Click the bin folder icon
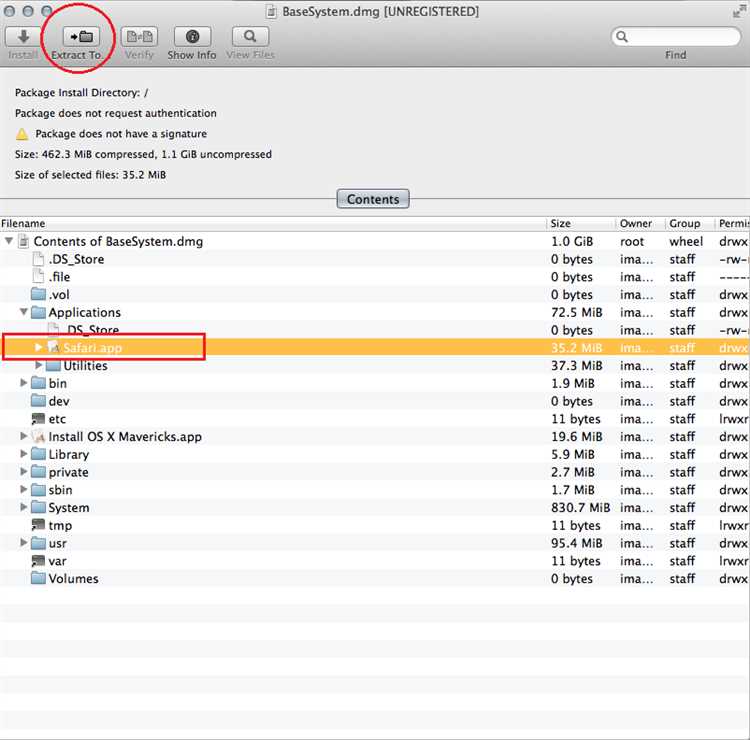 tap(38, 383)
